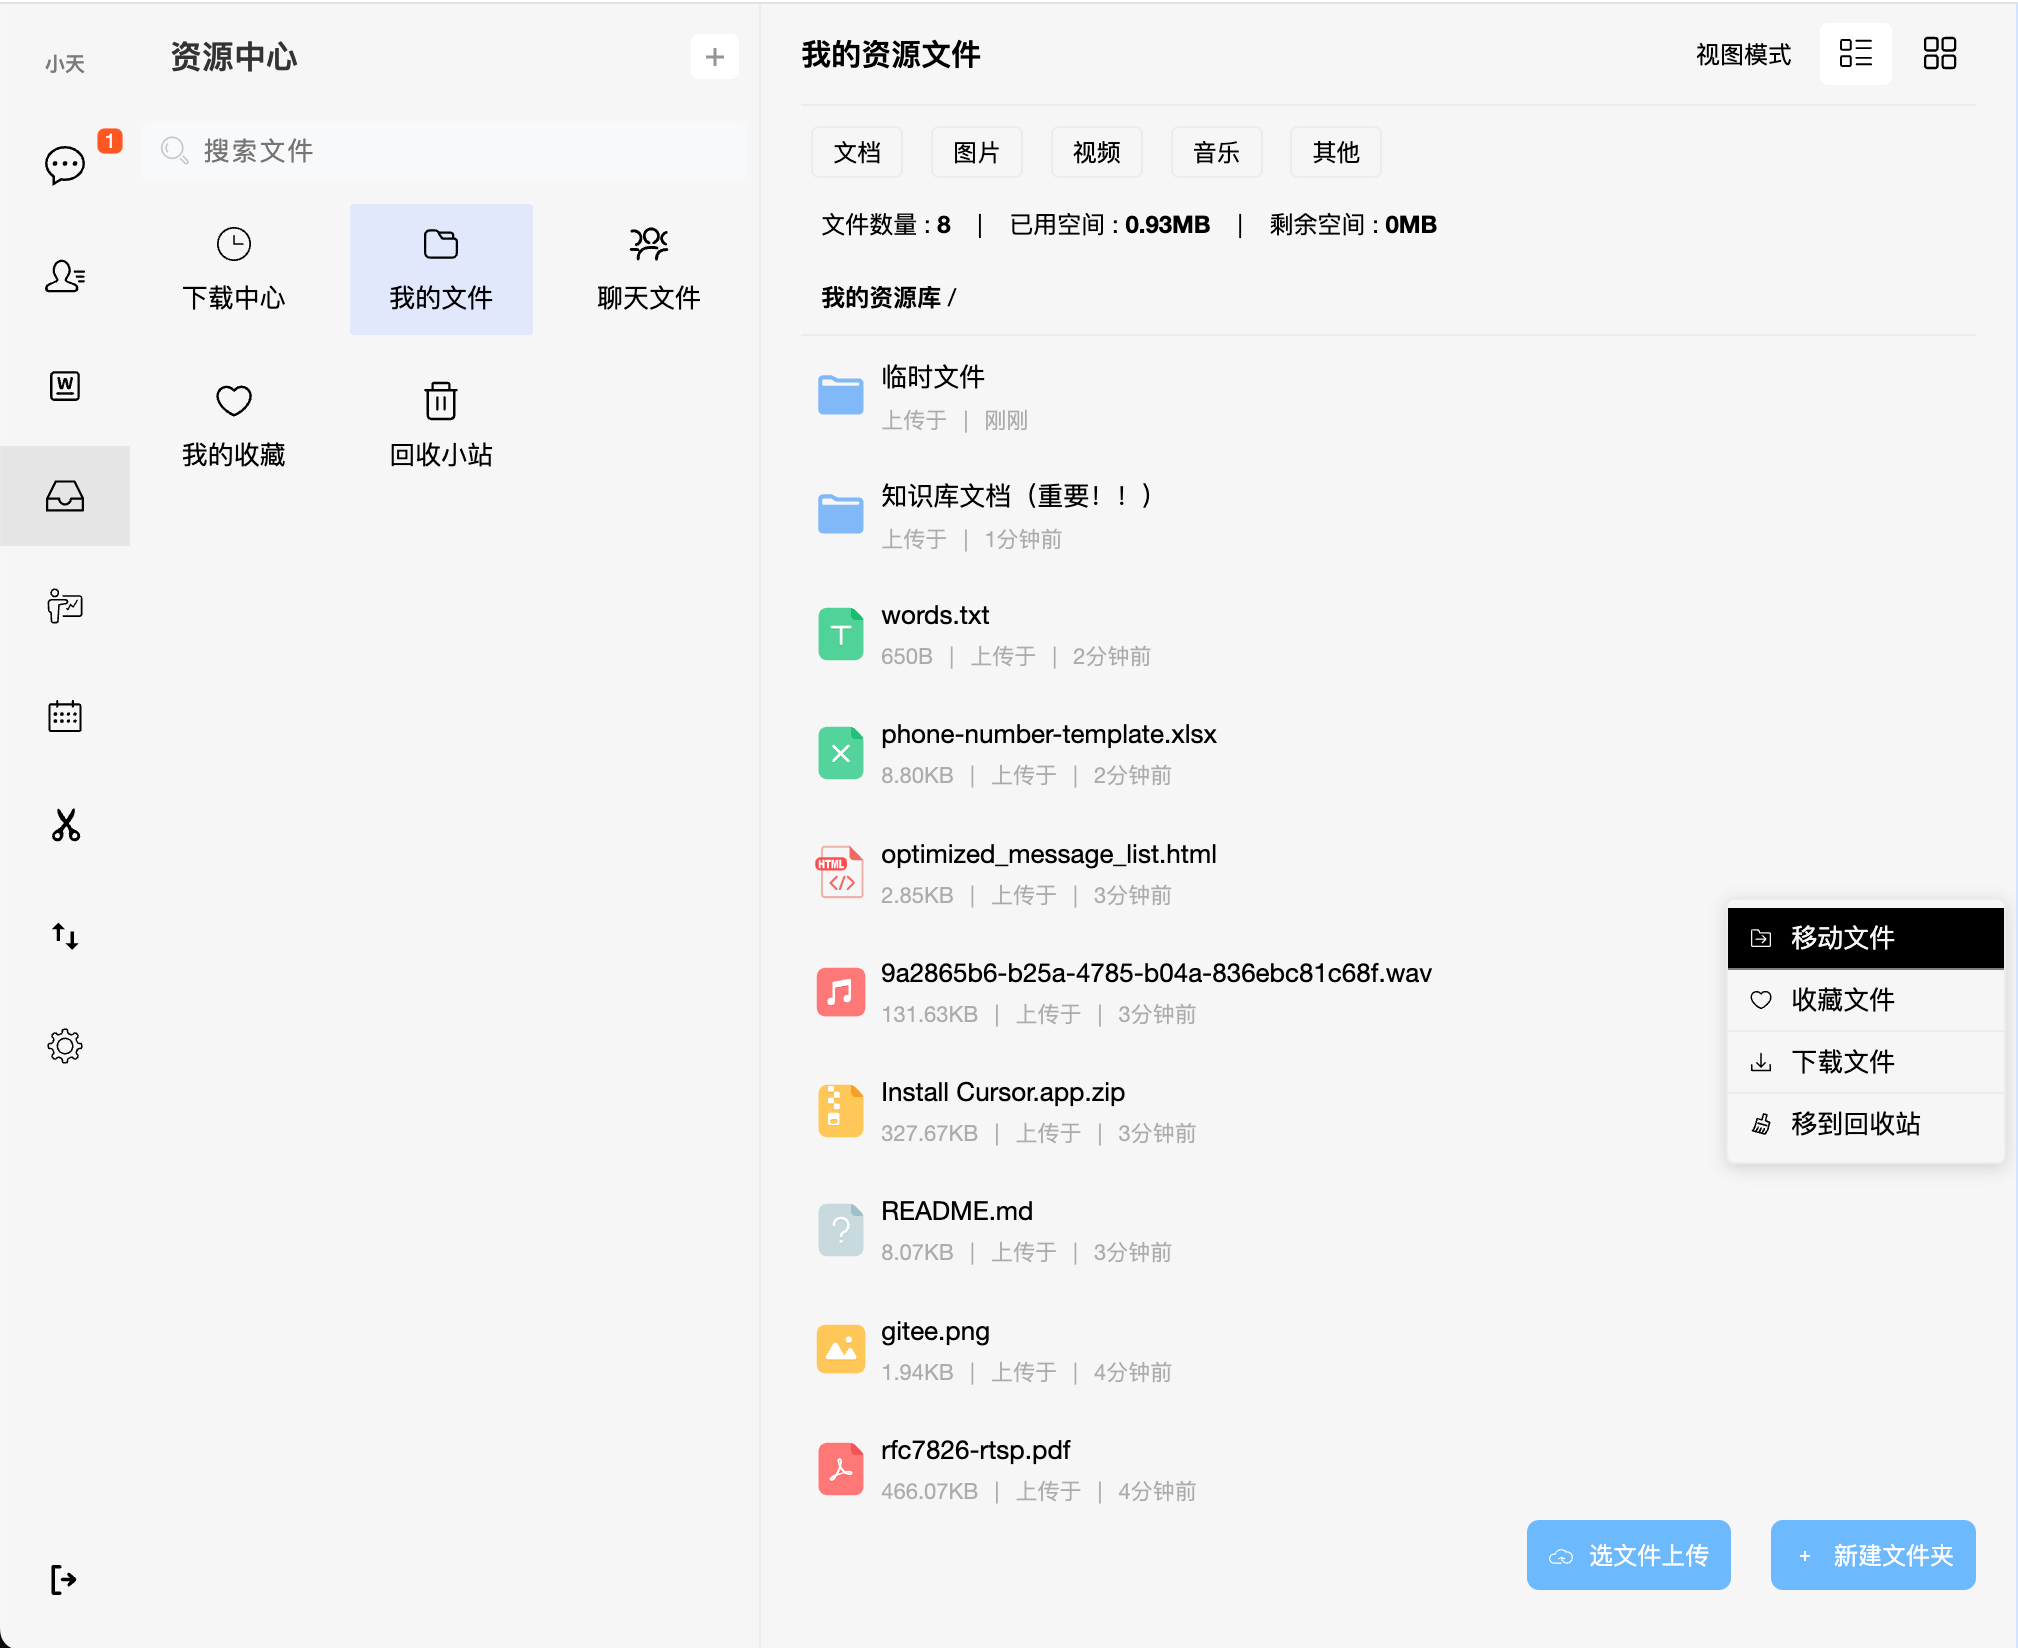Click the README.md unknown file icon

pyautogui.click(x=841, y=1230)
